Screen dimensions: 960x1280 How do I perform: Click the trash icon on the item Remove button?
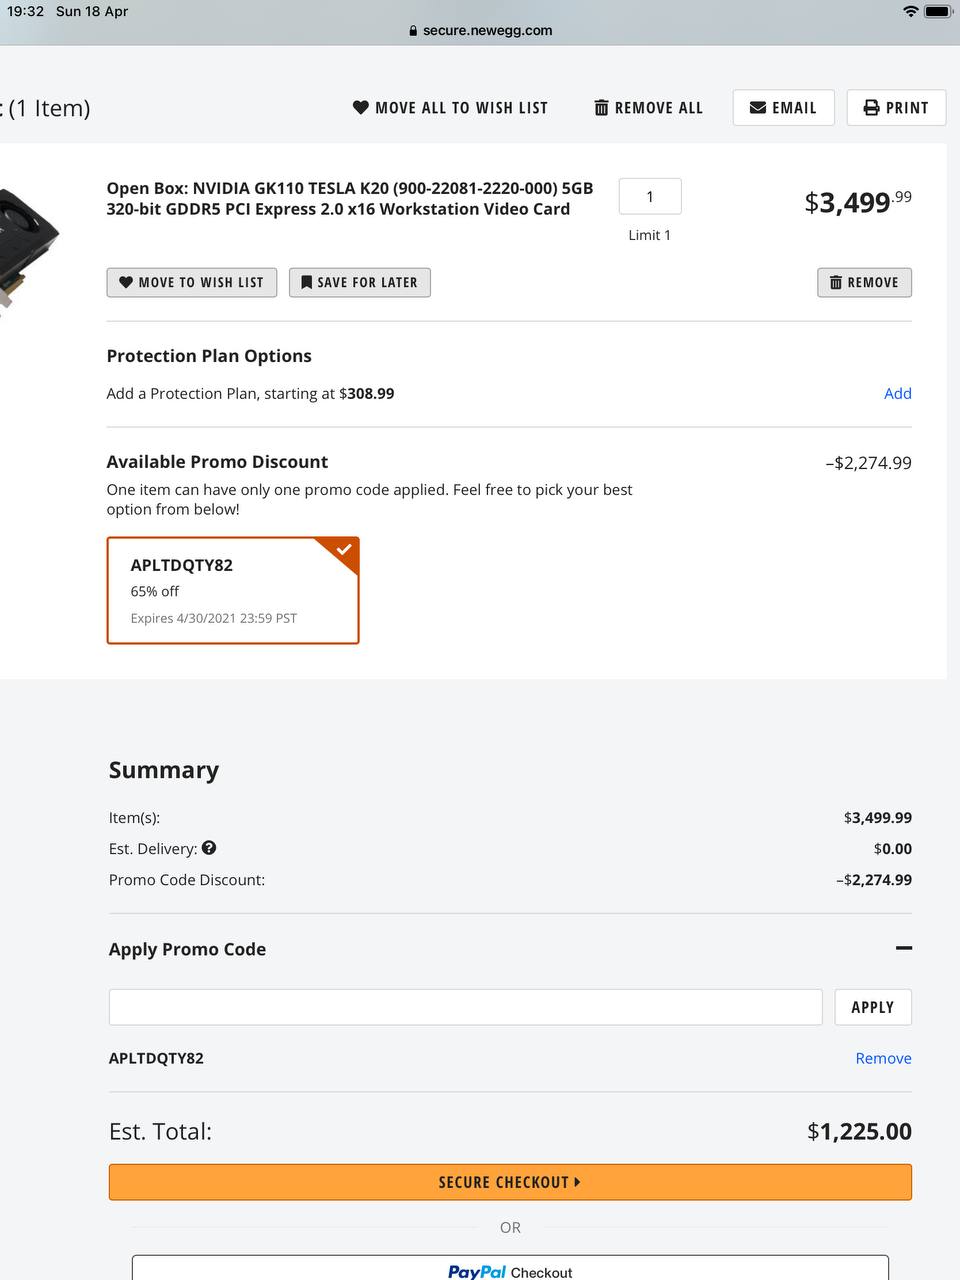pos(836,282)
